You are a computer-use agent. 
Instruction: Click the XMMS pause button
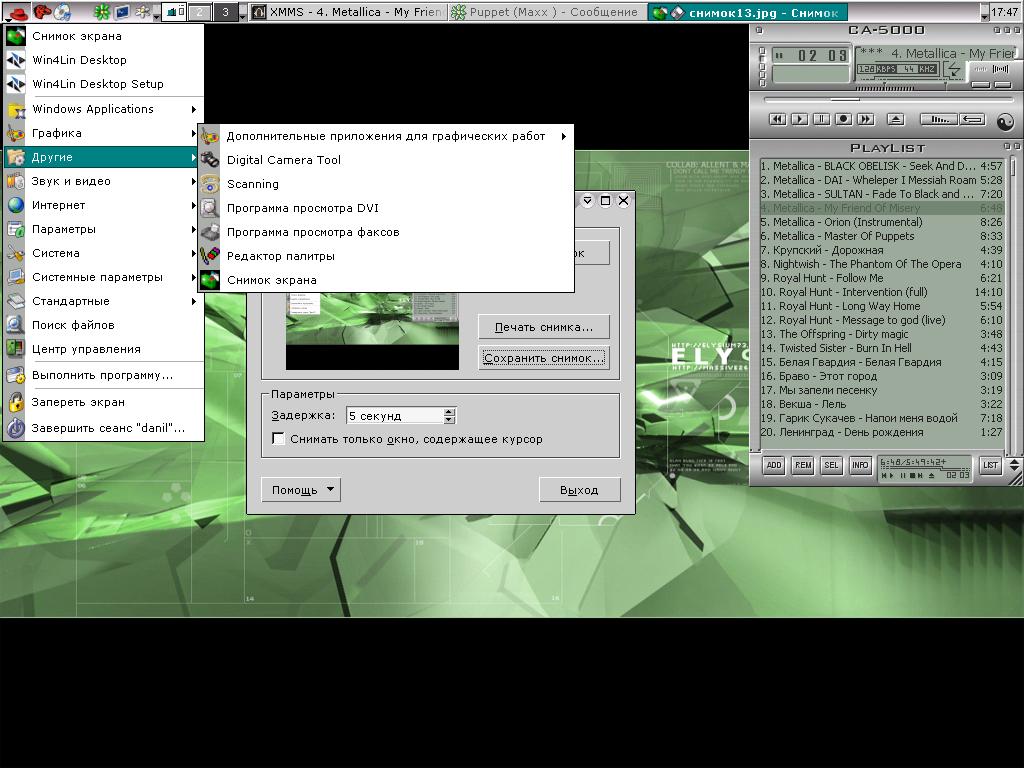point(822,119)
